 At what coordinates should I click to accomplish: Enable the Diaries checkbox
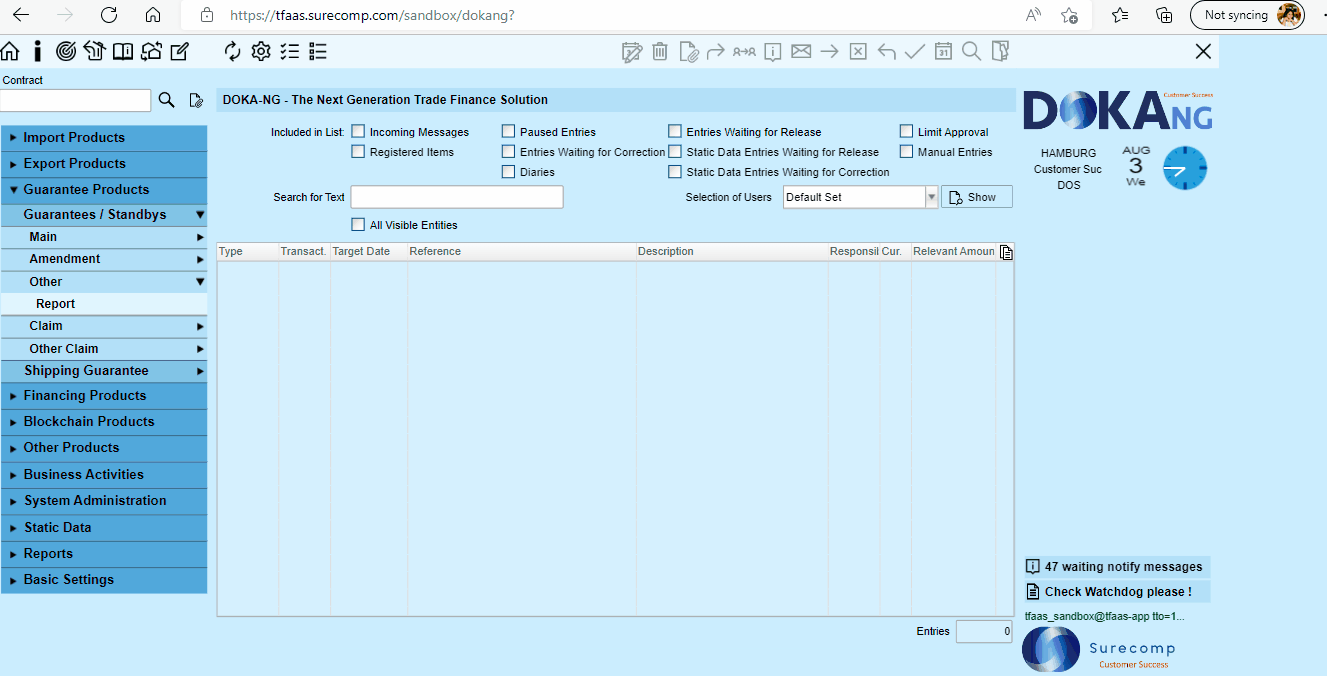(x=509, y=171)
